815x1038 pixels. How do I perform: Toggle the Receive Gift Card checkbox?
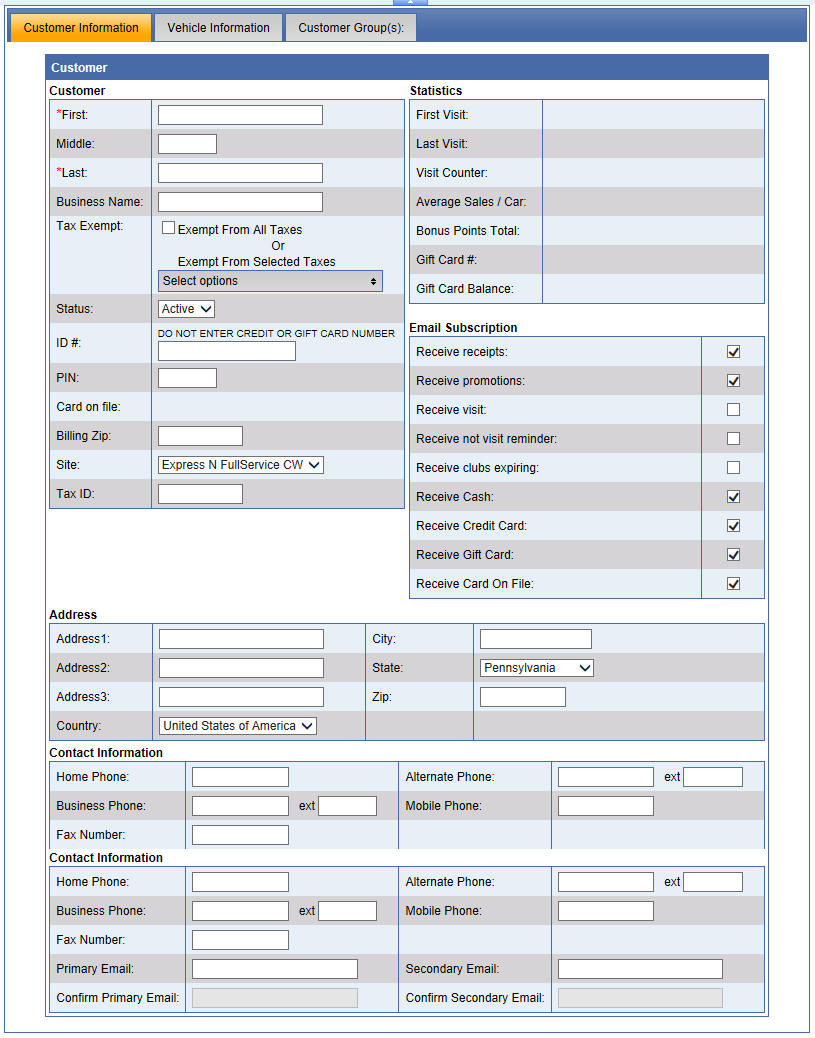click(x=733, y=554)
